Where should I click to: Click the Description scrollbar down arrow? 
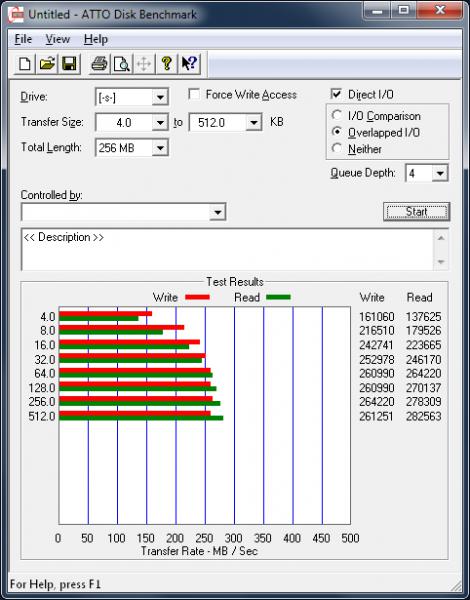tap(441, 262)
